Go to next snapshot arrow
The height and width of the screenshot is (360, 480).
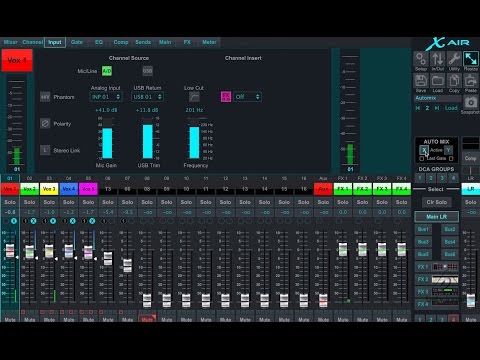pyautogui.click(x=437, y=108)
